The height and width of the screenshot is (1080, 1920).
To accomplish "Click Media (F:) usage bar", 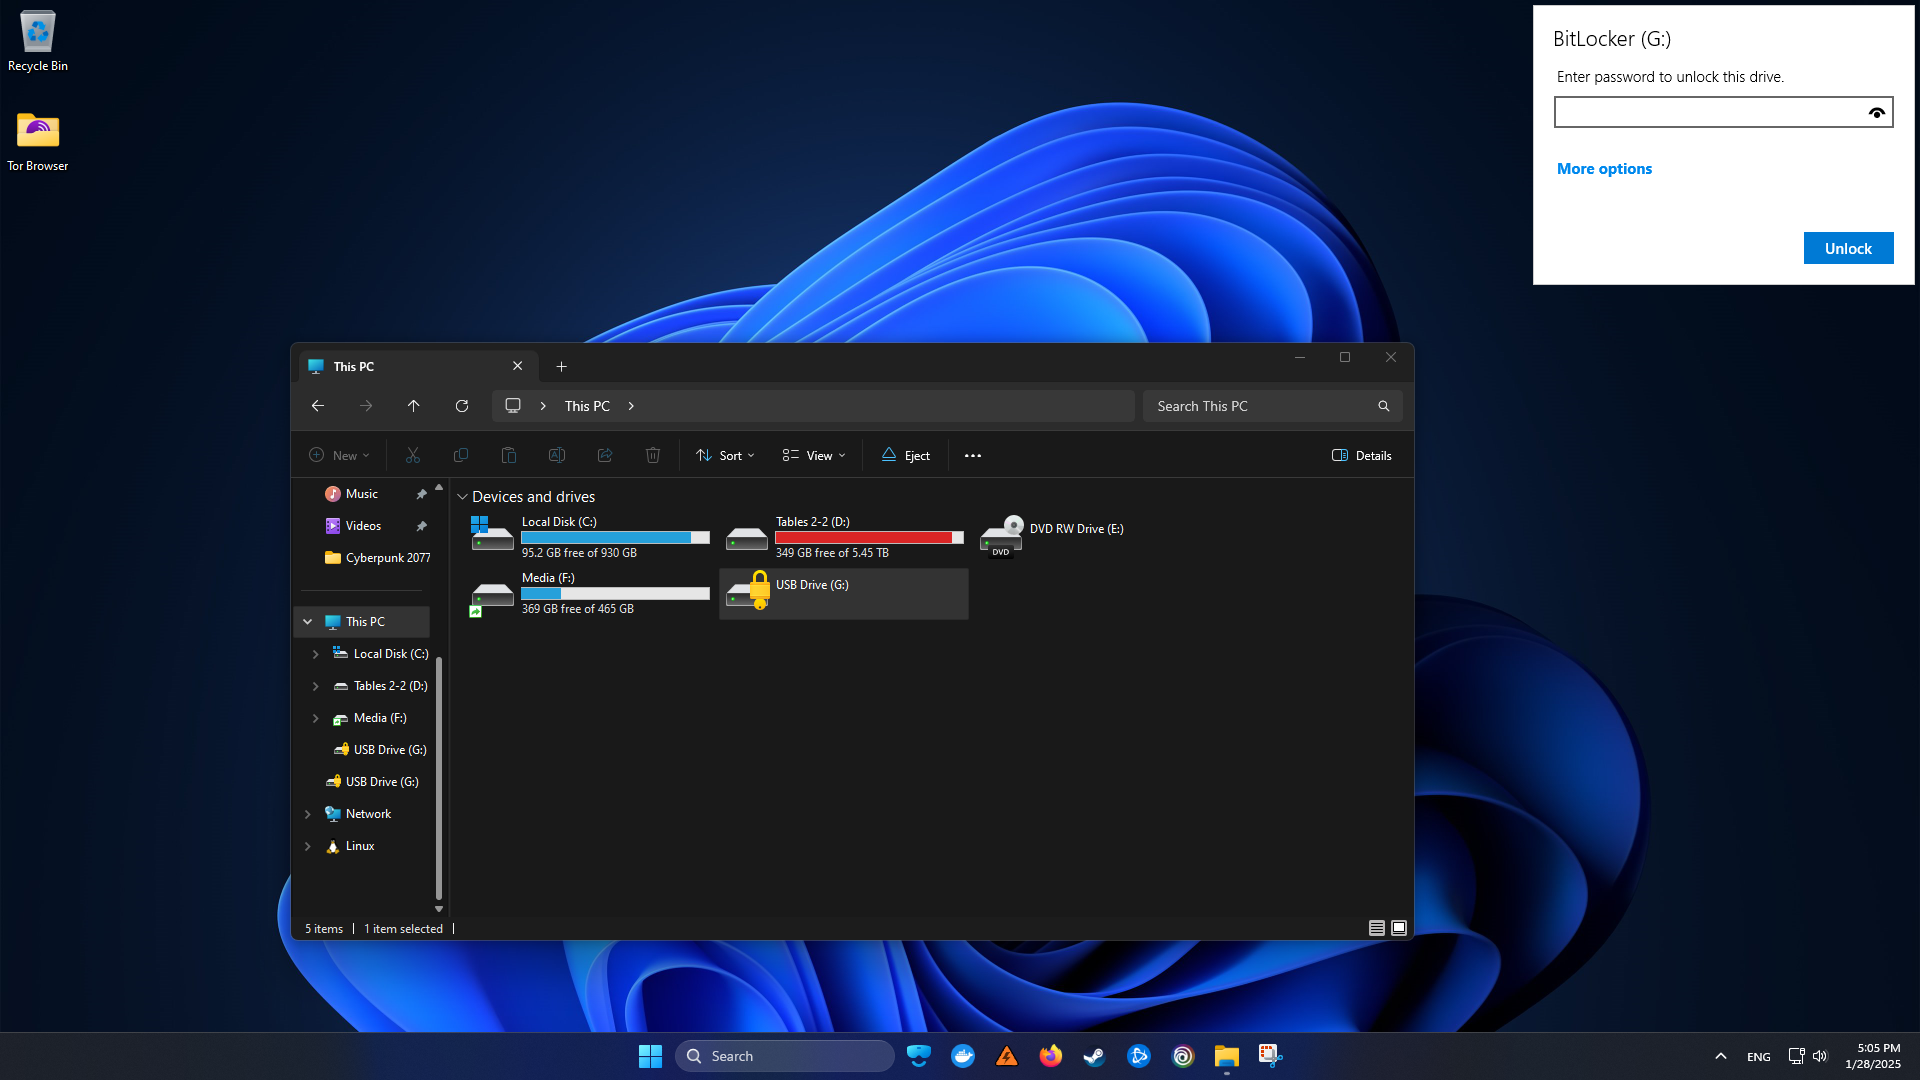I will coord(615,594).
